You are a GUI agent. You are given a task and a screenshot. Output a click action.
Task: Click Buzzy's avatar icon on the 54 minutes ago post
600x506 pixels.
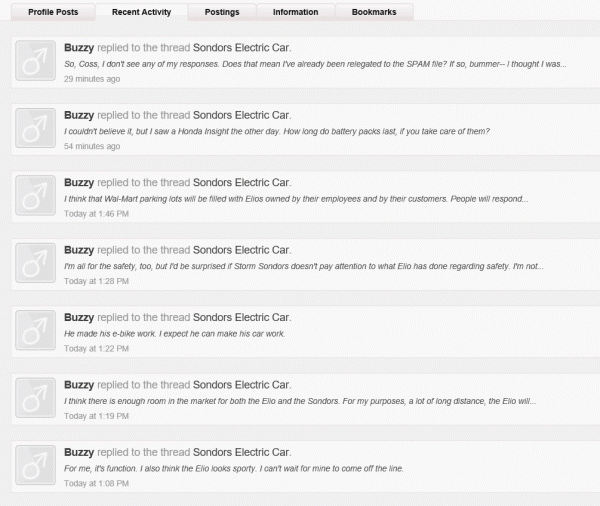click(x=37, y=132)
